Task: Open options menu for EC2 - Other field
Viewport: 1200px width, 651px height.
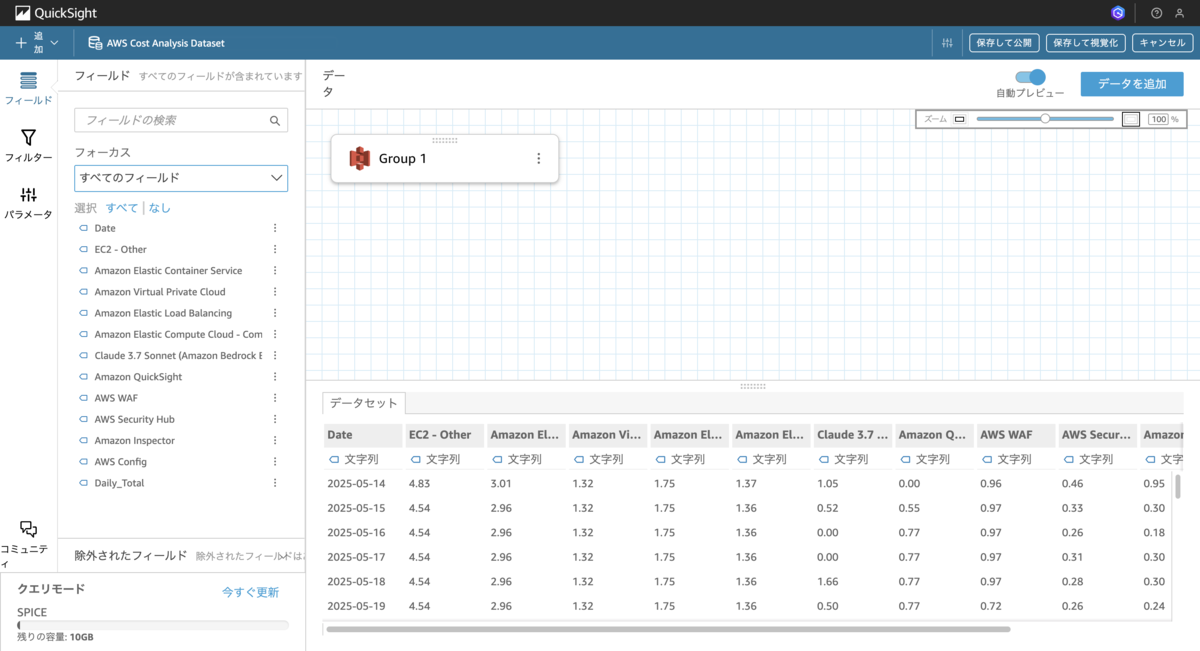Action: (x=275, y=249)
